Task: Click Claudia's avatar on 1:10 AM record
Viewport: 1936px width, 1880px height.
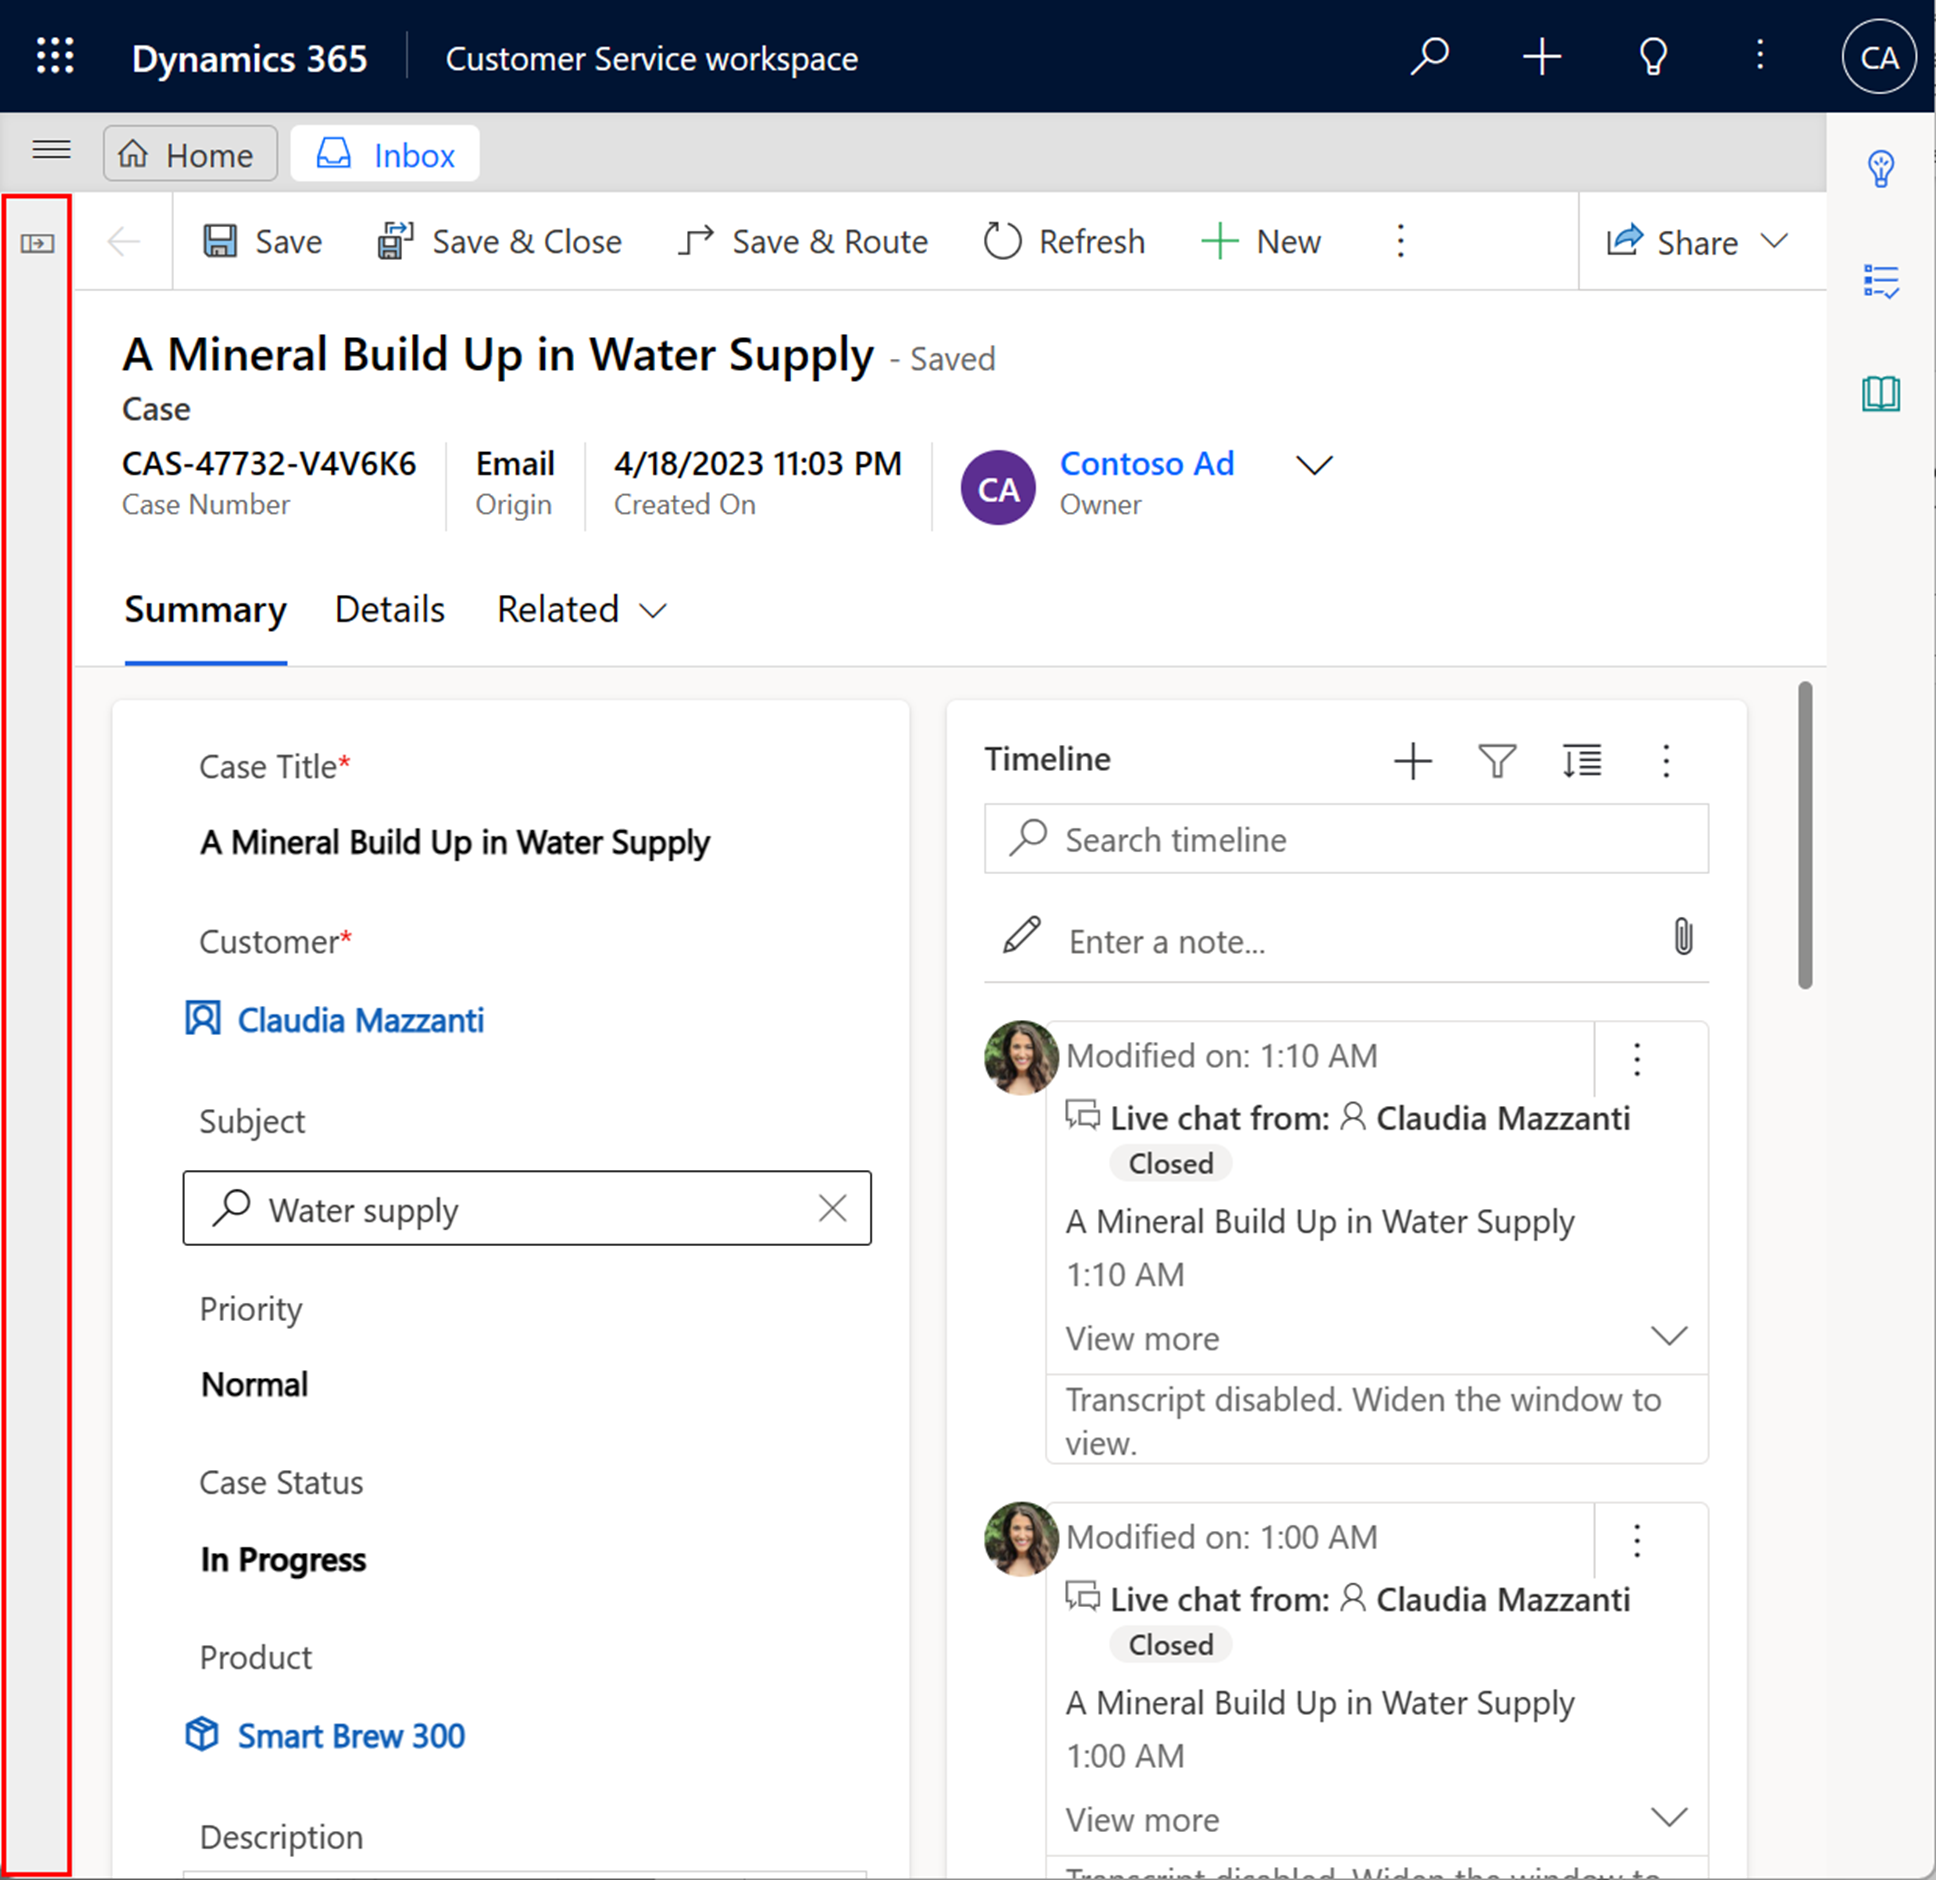Action: 1020,1058
